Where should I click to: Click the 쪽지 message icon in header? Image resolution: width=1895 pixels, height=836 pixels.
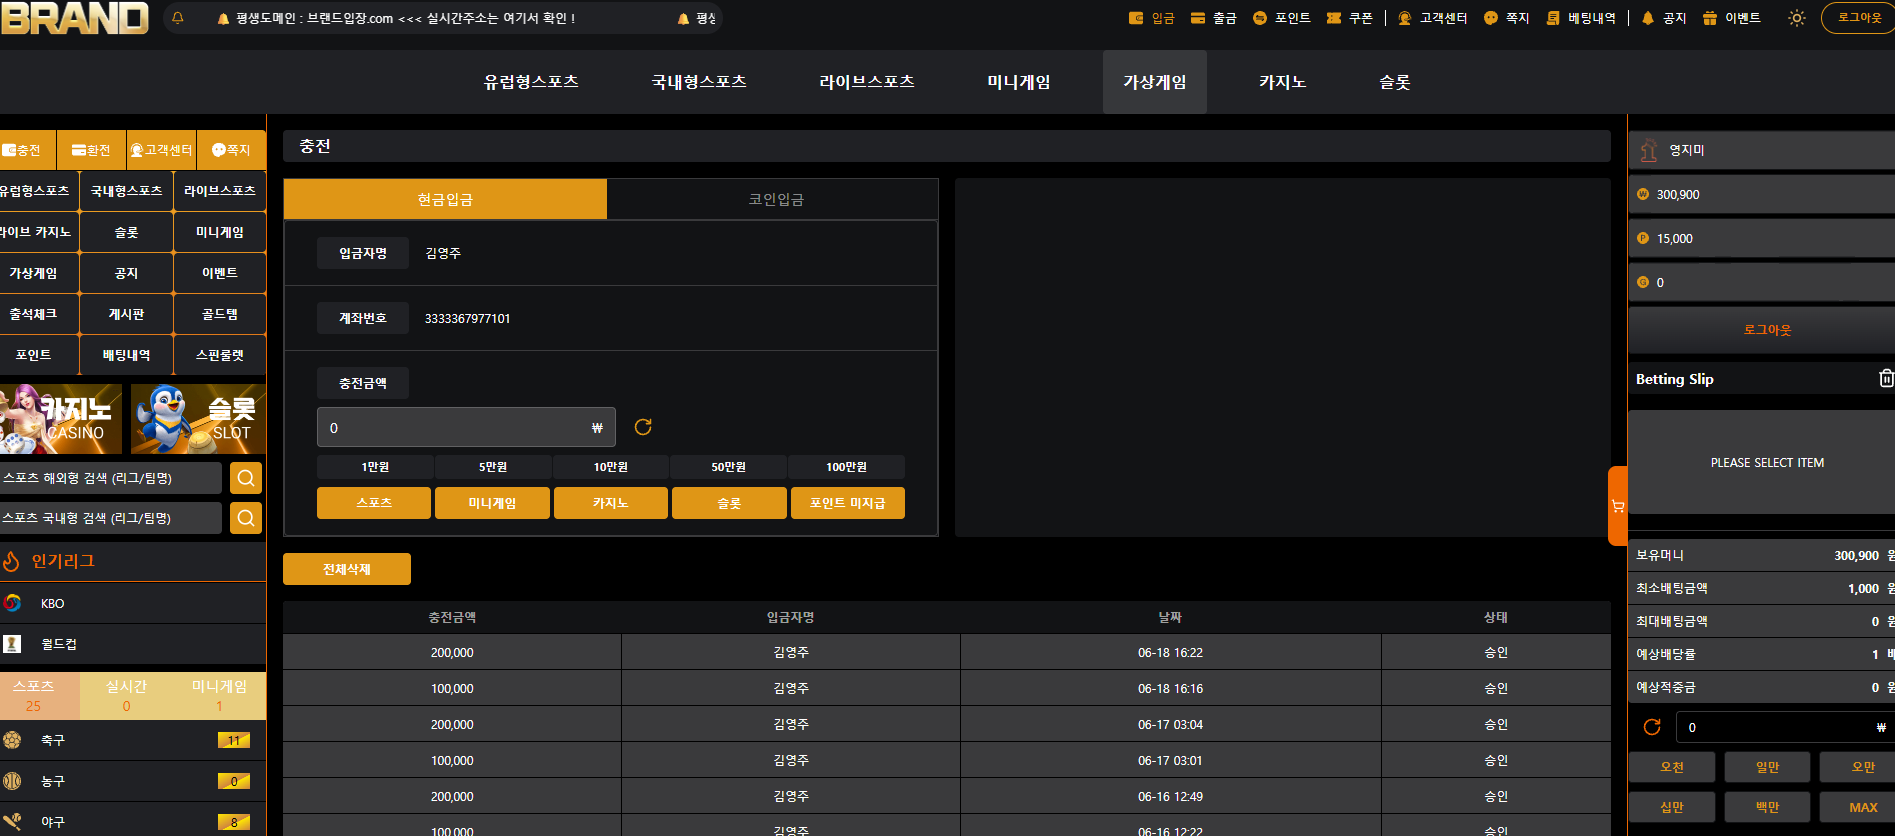coord(1491,18)
